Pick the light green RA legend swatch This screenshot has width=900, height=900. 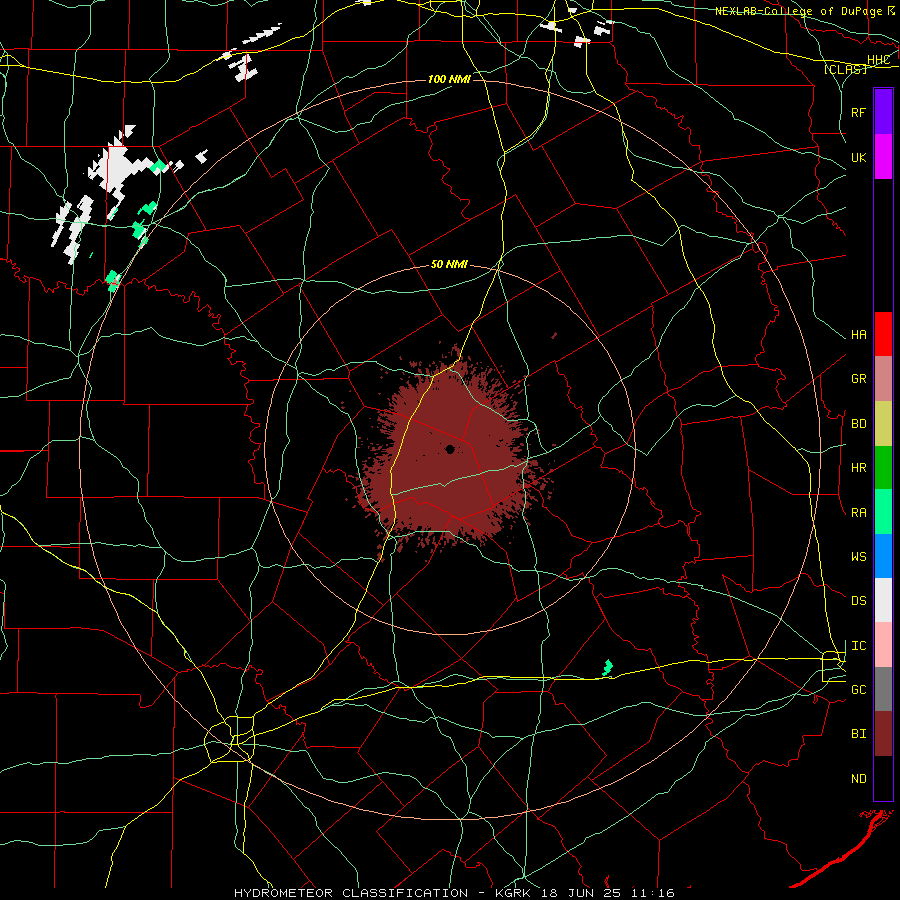[x=883, y=512]
